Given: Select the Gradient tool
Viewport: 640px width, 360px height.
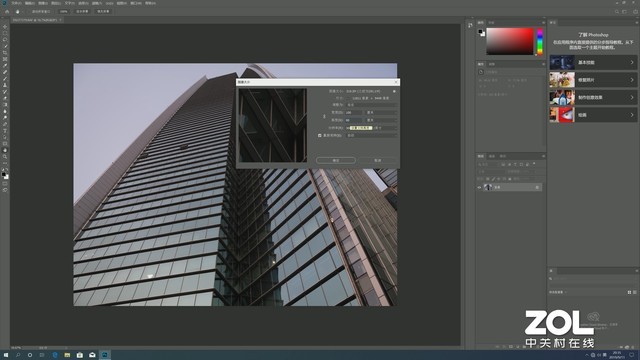Looking at the screenshot, I should (x=5, y=104).
